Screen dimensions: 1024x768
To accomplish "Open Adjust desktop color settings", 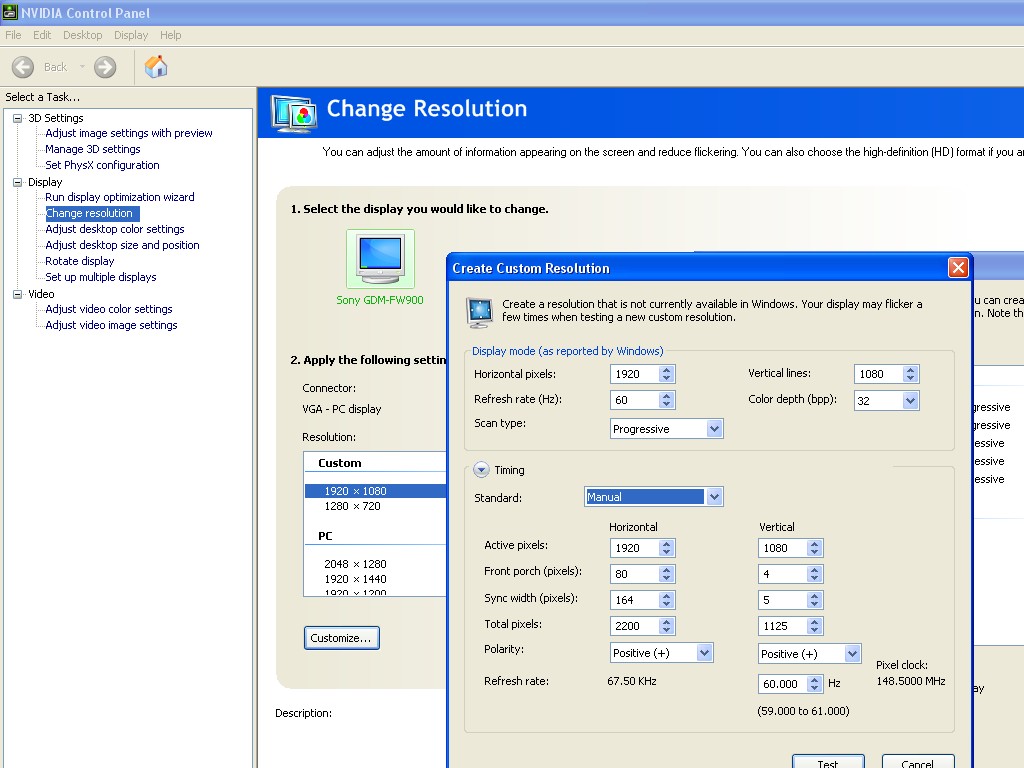I will (x=115, y=229).
